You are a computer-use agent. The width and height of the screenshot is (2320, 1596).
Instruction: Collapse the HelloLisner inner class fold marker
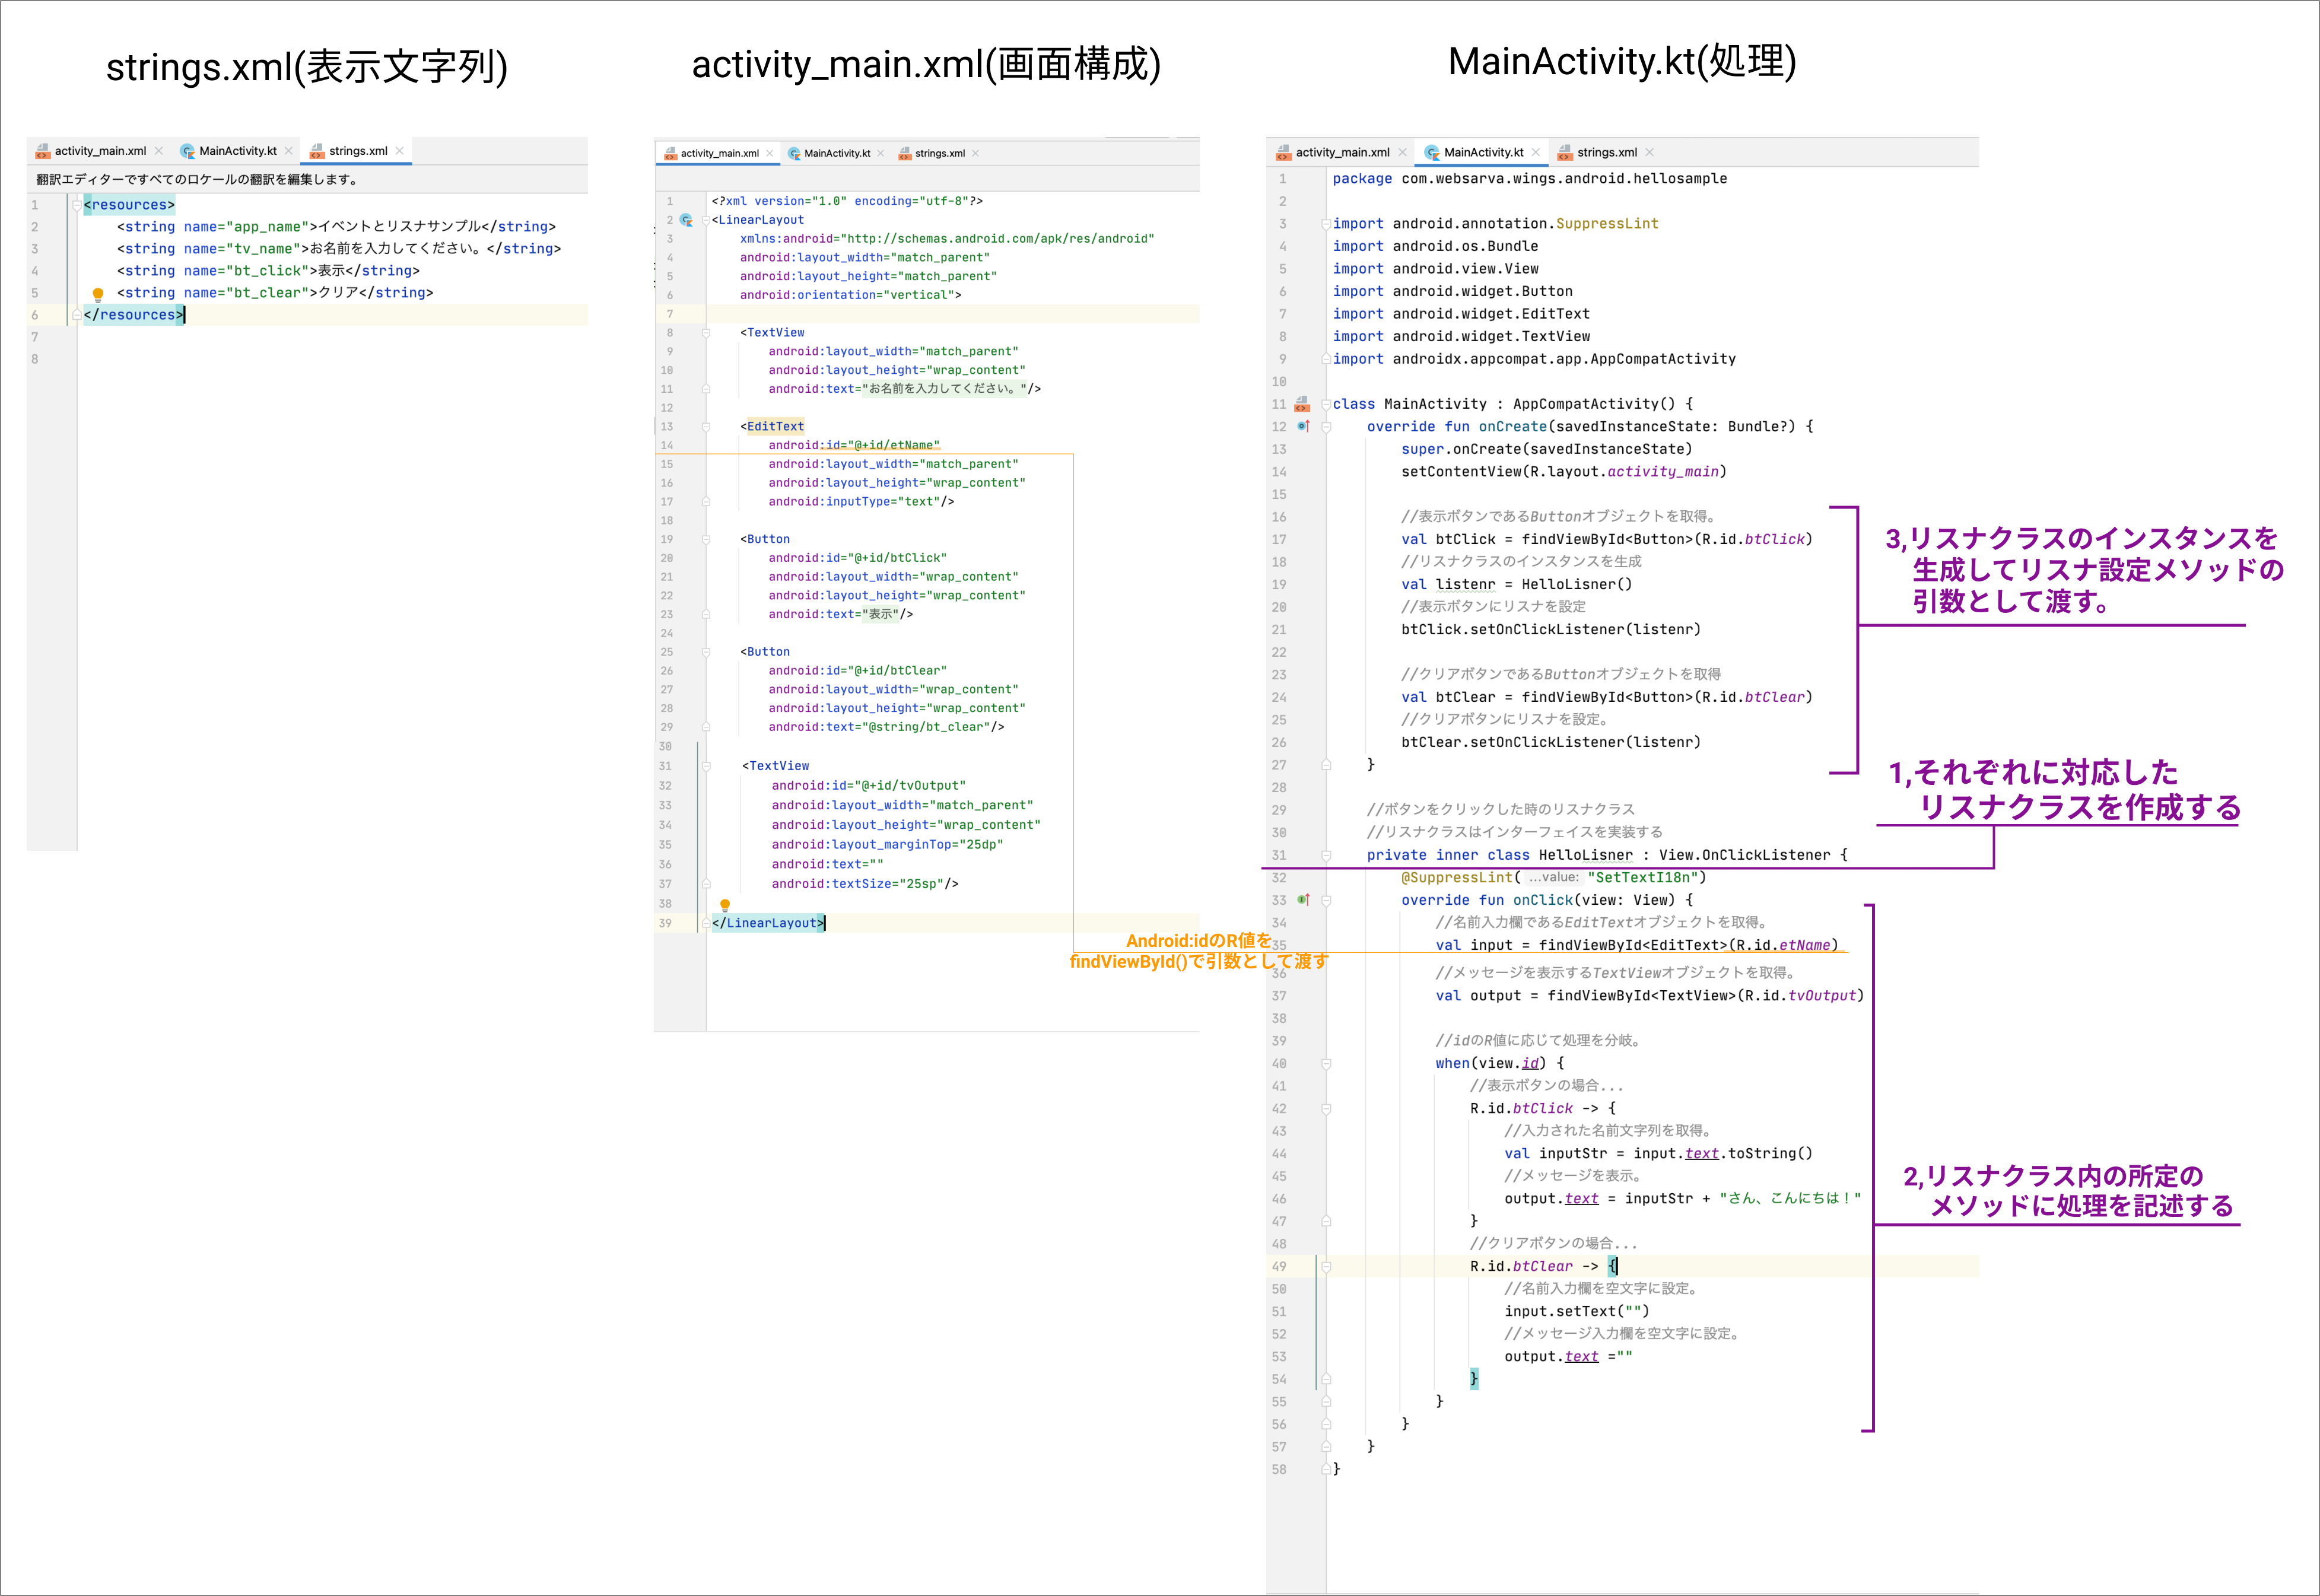tap(1326, 856)
